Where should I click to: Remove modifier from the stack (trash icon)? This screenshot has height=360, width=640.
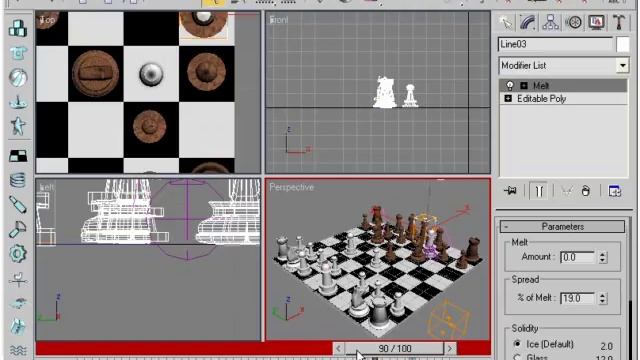pos(586,191)
